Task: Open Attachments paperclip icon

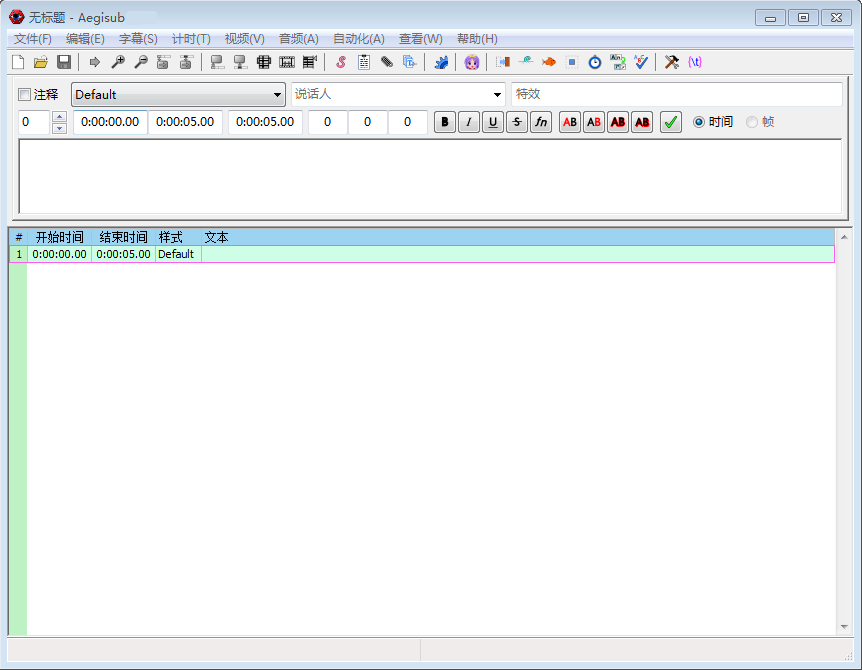Action: coord(387,62)
